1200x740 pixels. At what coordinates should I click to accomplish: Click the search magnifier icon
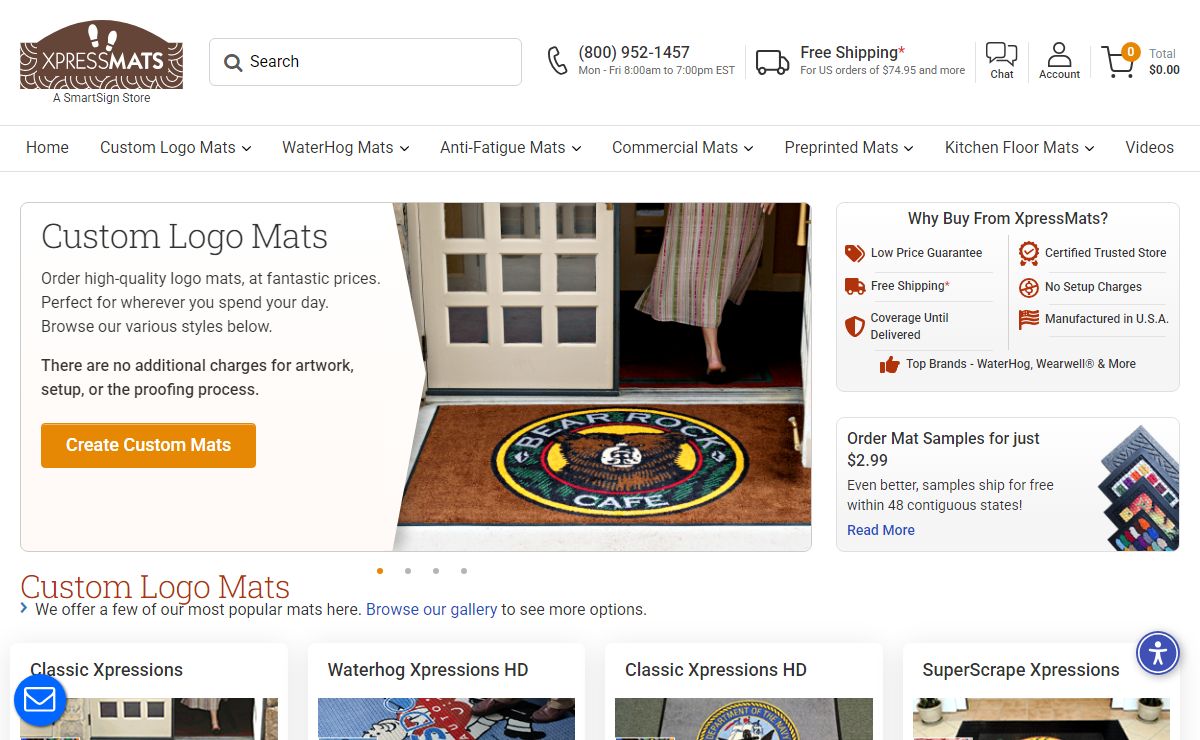(x=233, y=62)
